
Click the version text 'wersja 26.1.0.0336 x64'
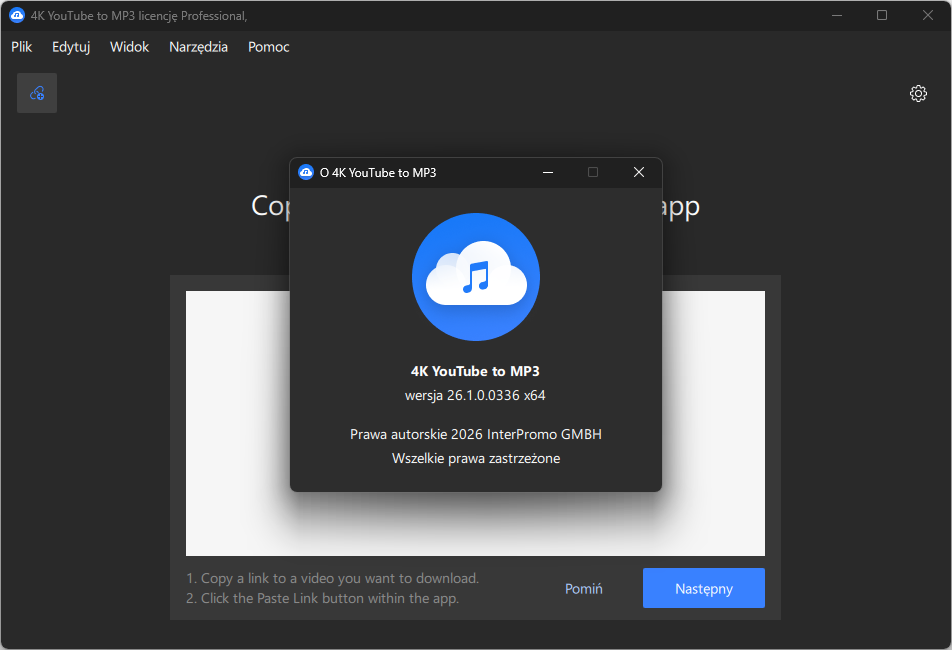tap(475, 395)
